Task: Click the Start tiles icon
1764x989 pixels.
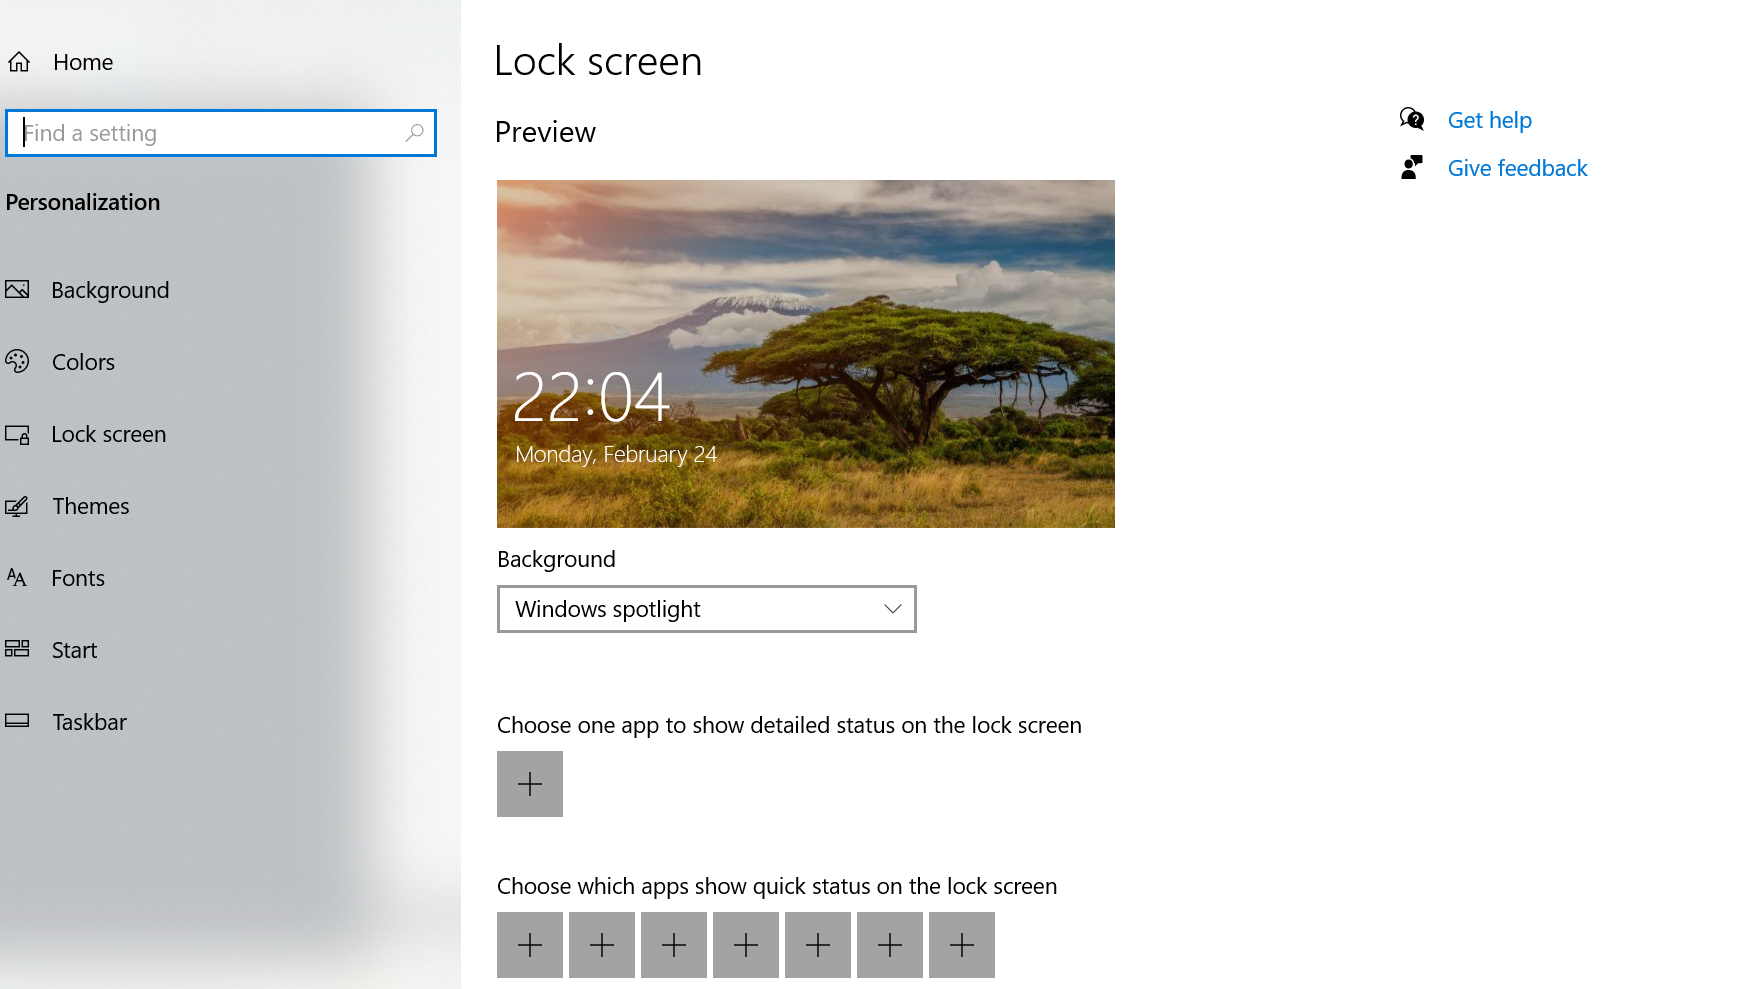Action: [x=17, y=649]
